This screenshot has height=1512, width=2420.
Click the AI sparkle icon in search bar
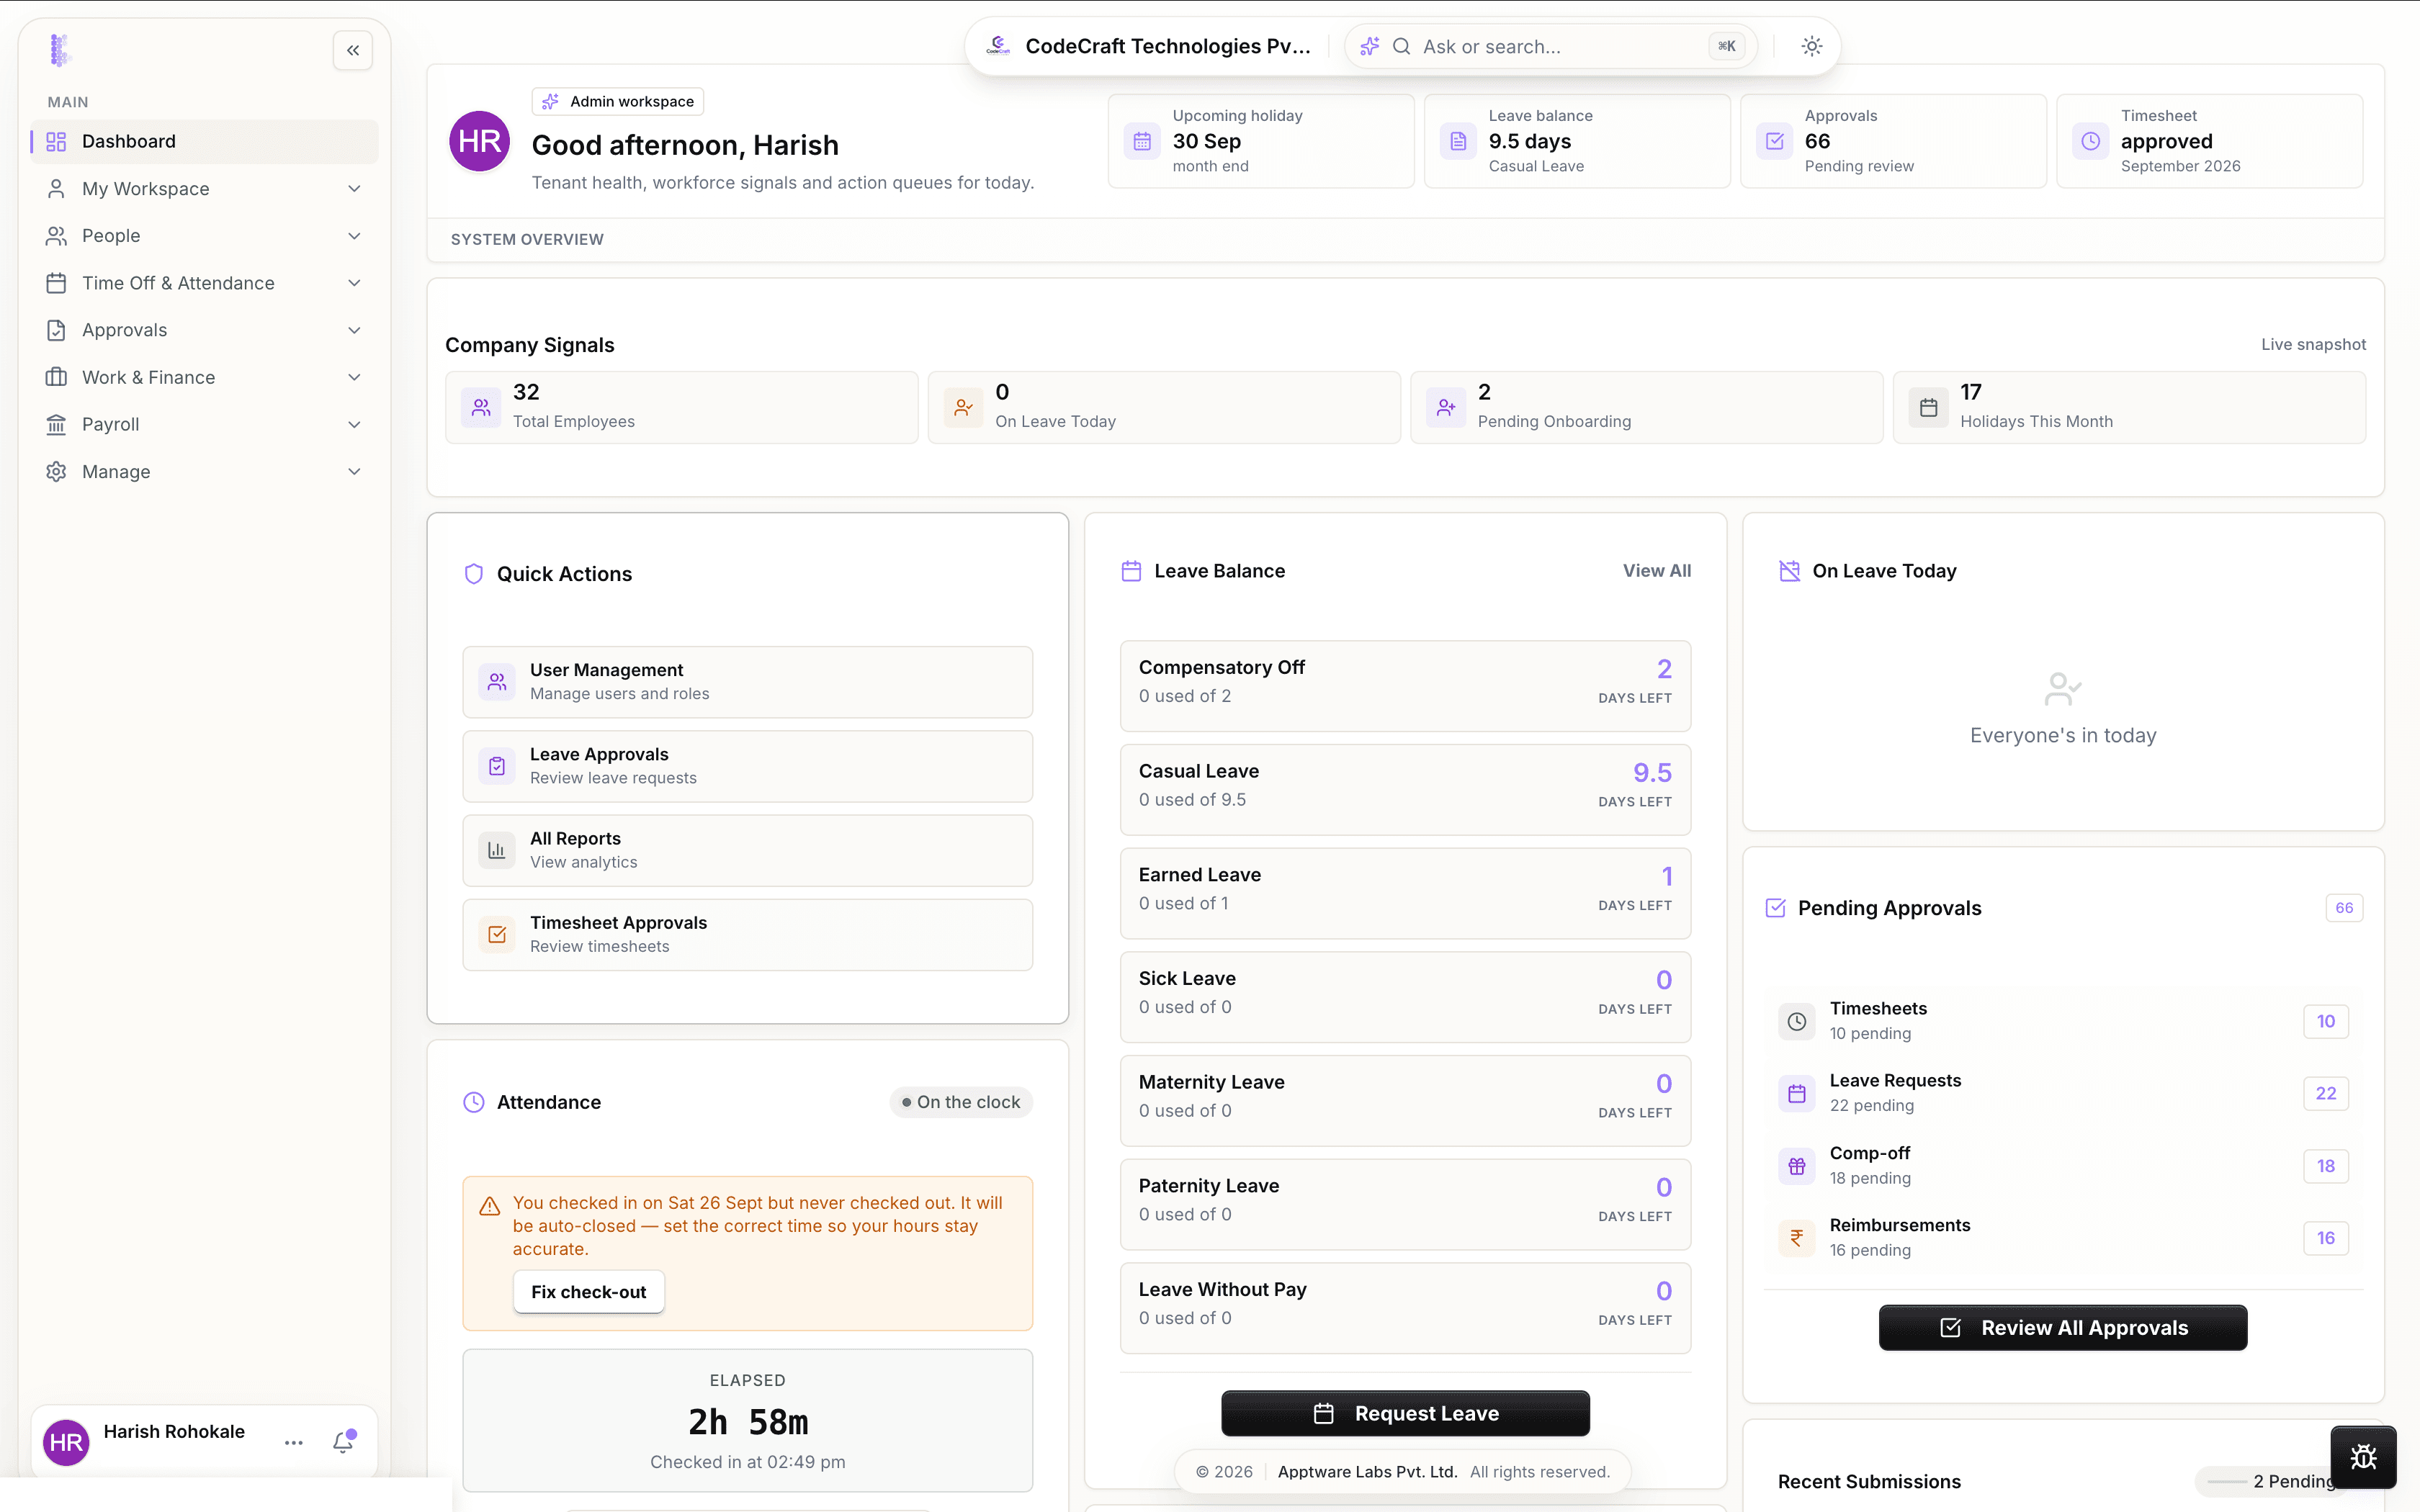[1370, 46]
